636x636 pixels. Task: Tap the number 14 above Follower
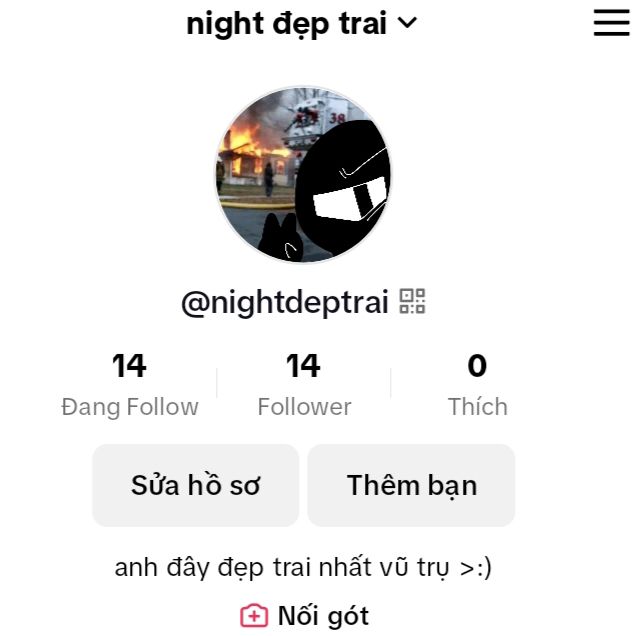click(303, 365)
